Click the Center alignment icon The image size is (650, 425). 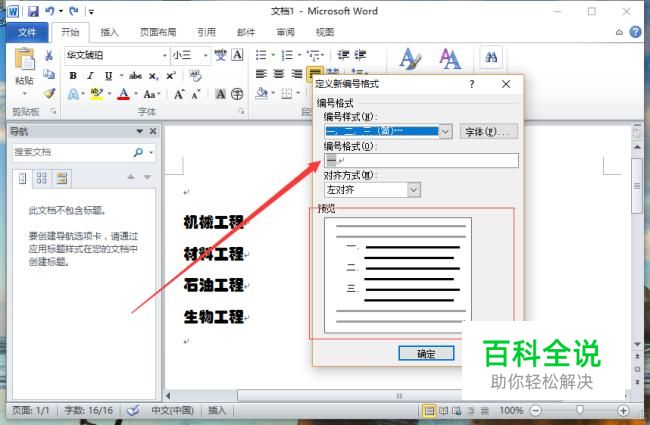279,74
